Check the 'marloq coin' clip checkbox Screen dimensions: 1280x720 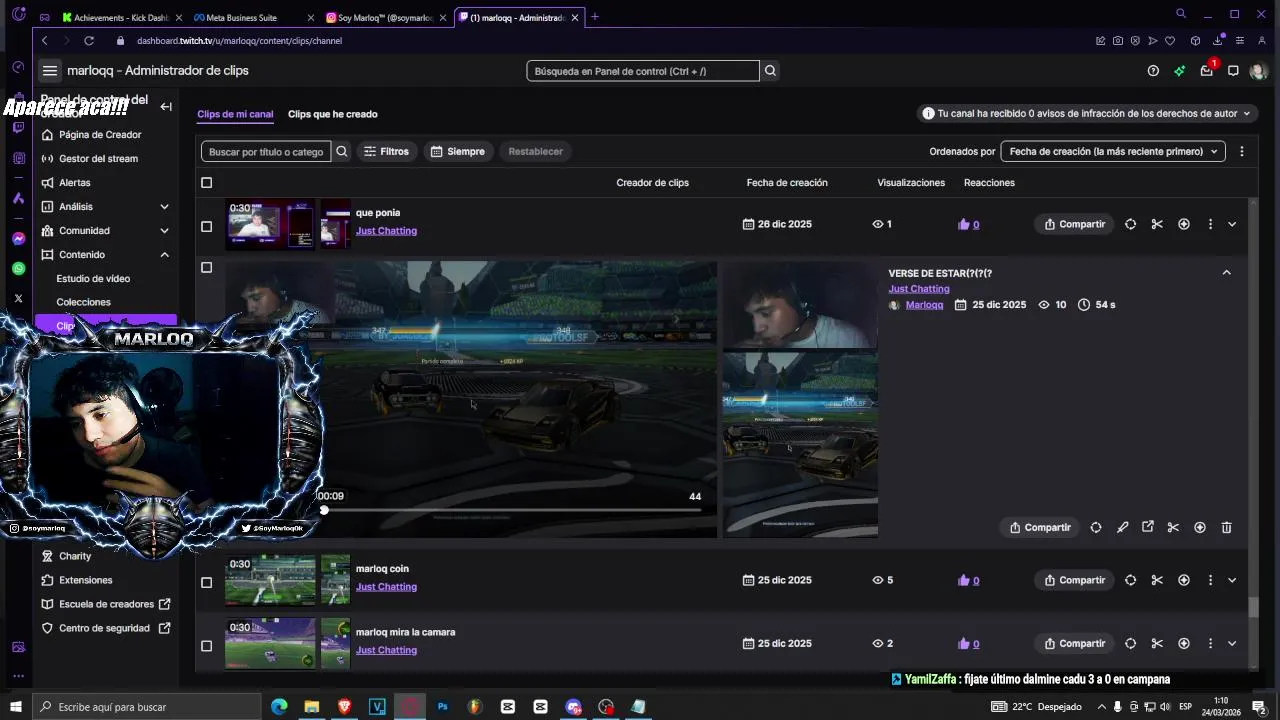coord(207,583)
